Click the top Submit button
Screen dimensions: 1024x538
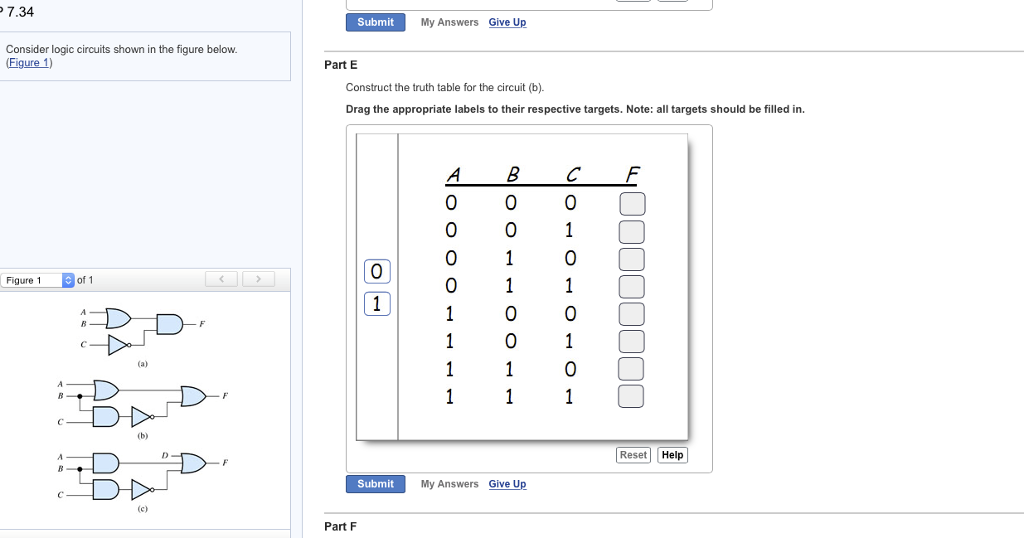375,22
